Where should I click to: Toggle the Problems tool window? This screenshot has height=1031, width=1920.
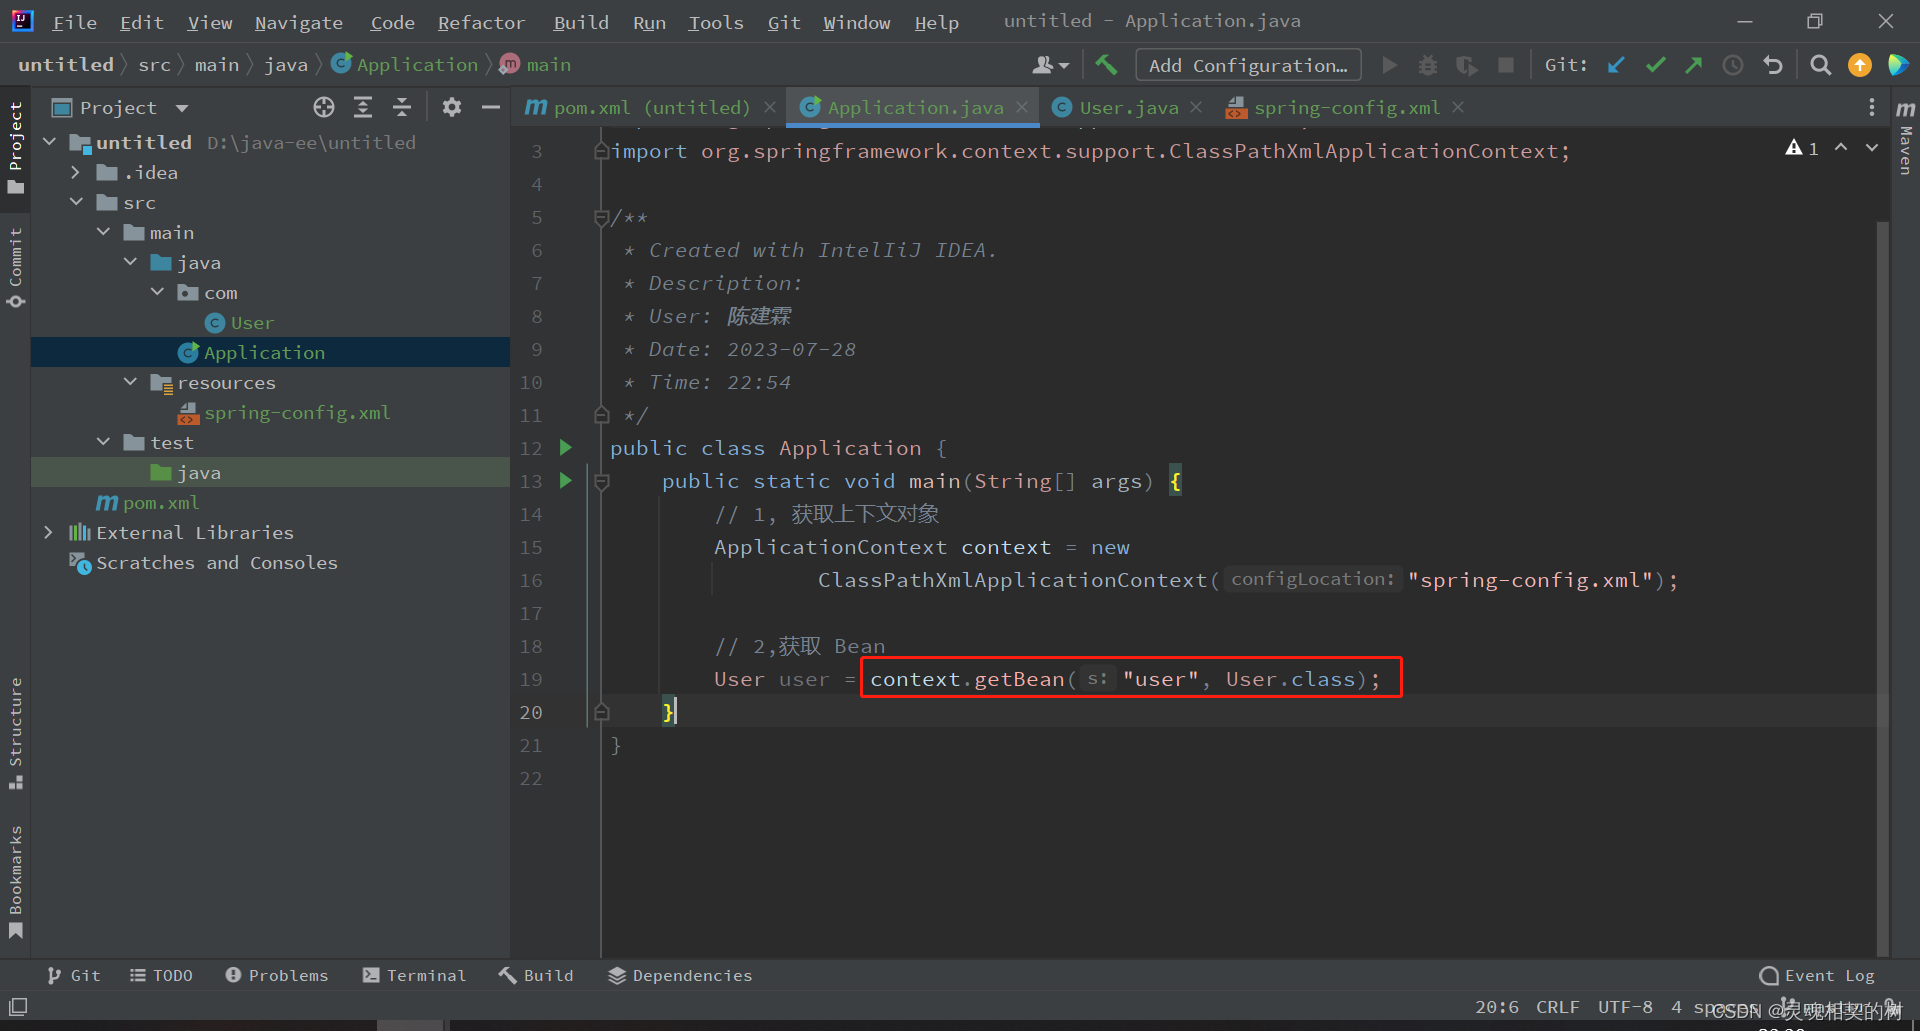pos(277,975)
